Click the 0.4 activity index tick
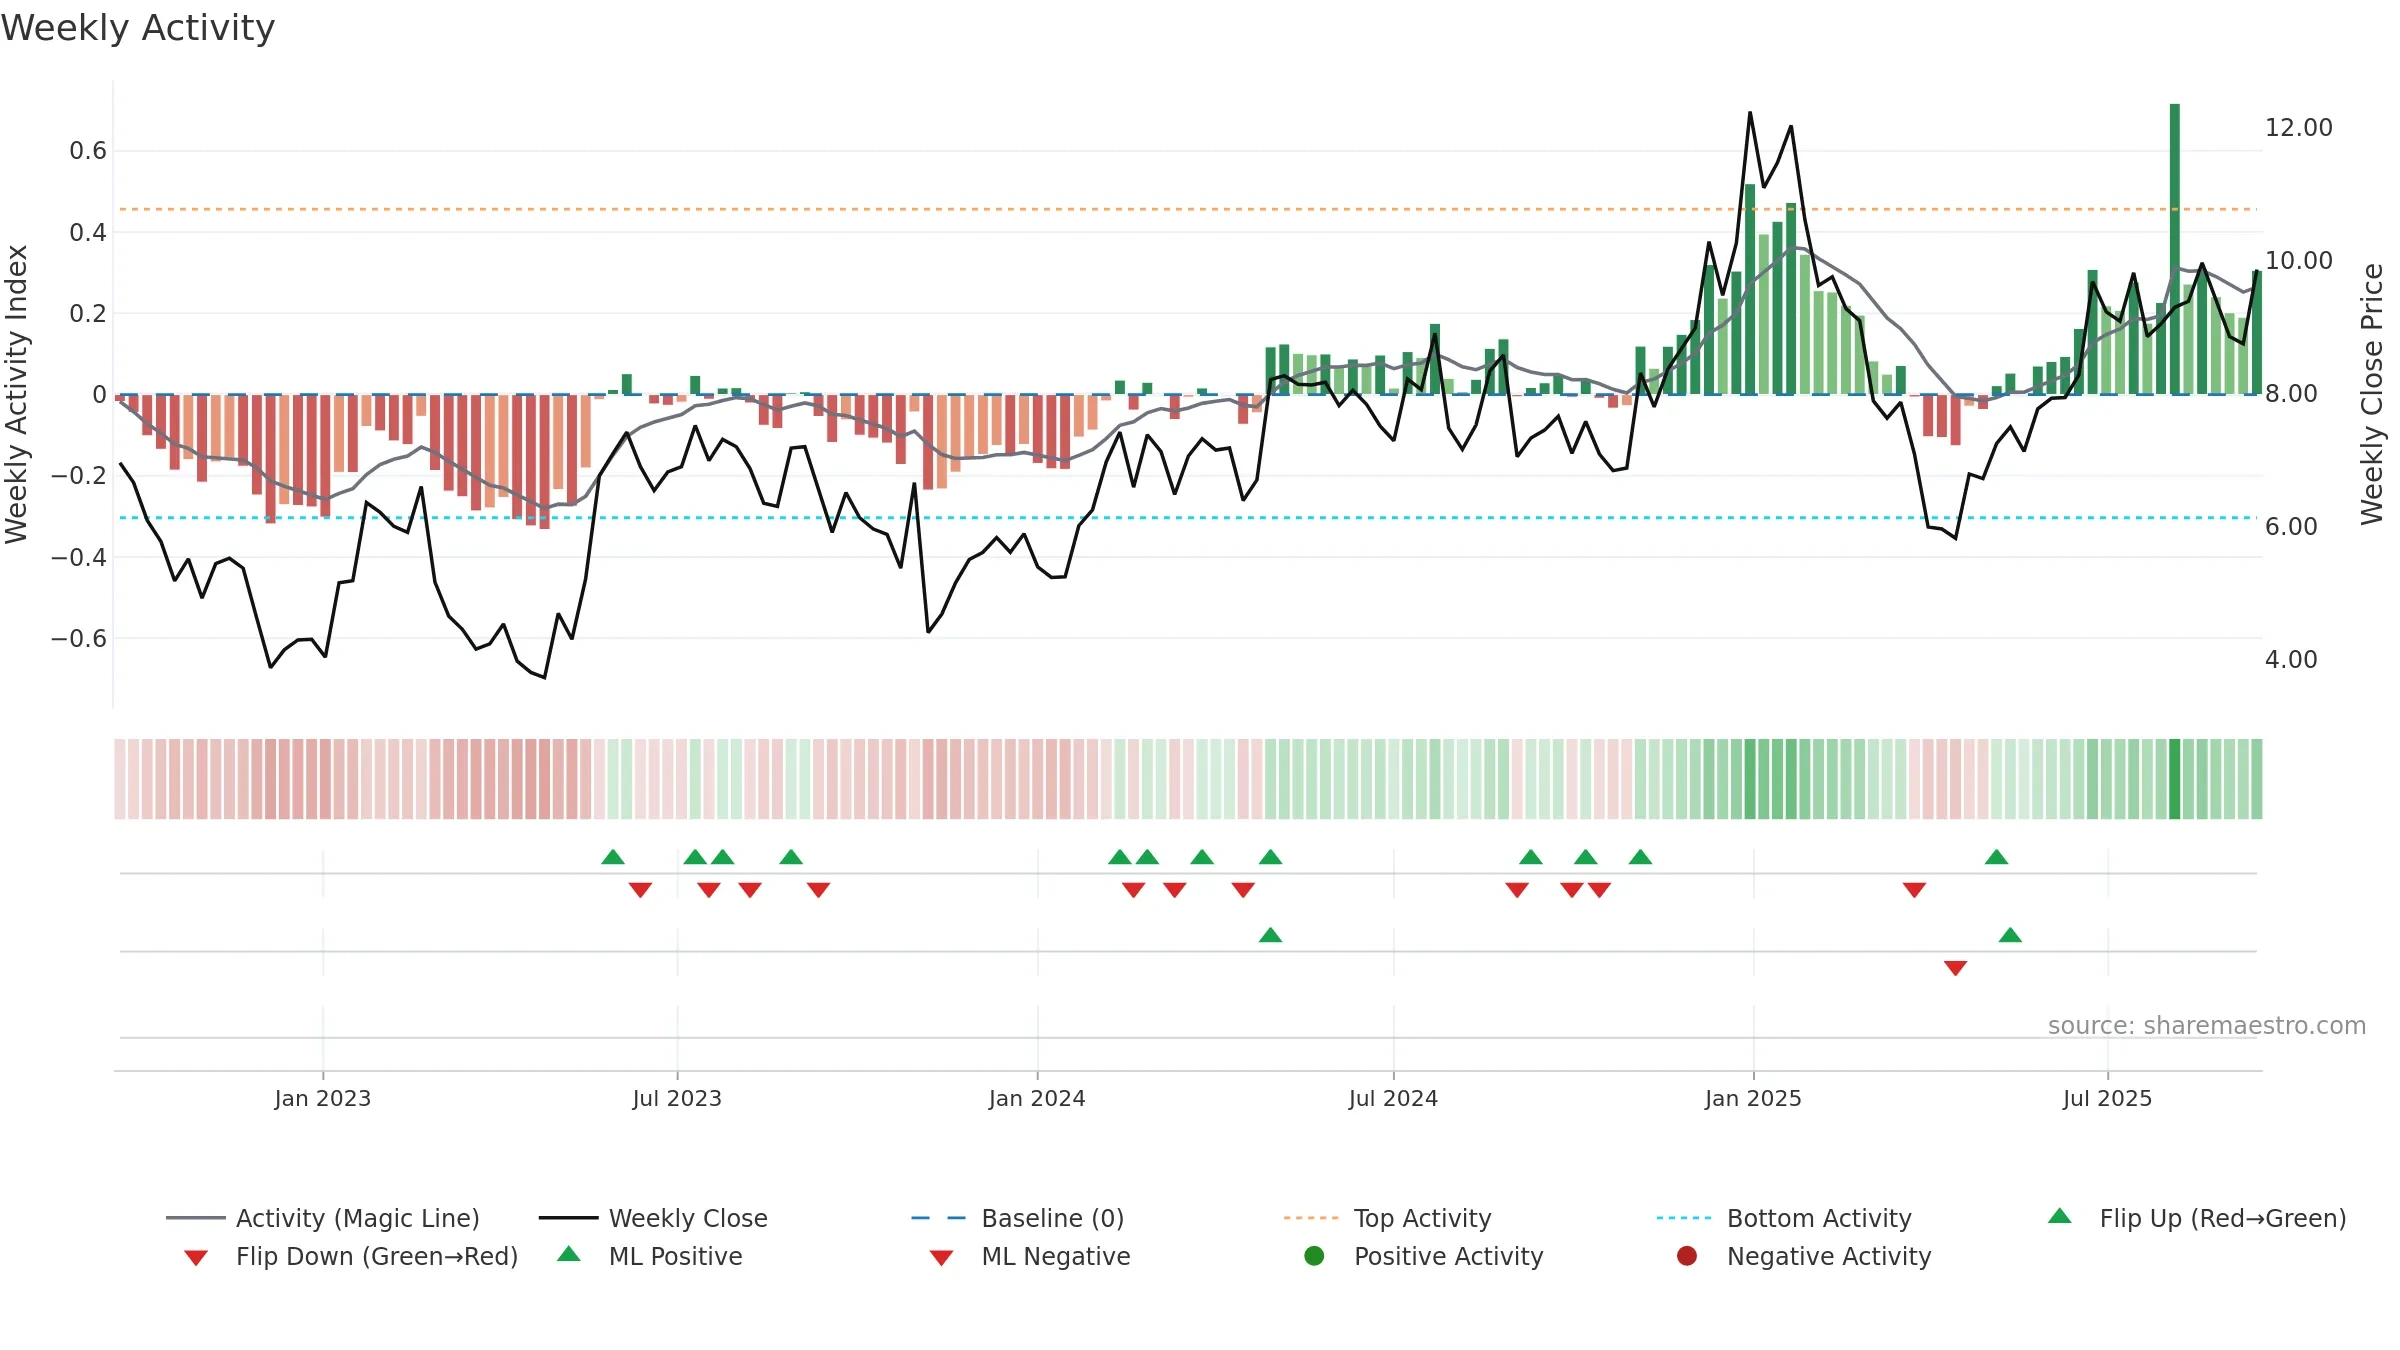Viewport: 2400px width, 1350px height. tap(88, 233)
